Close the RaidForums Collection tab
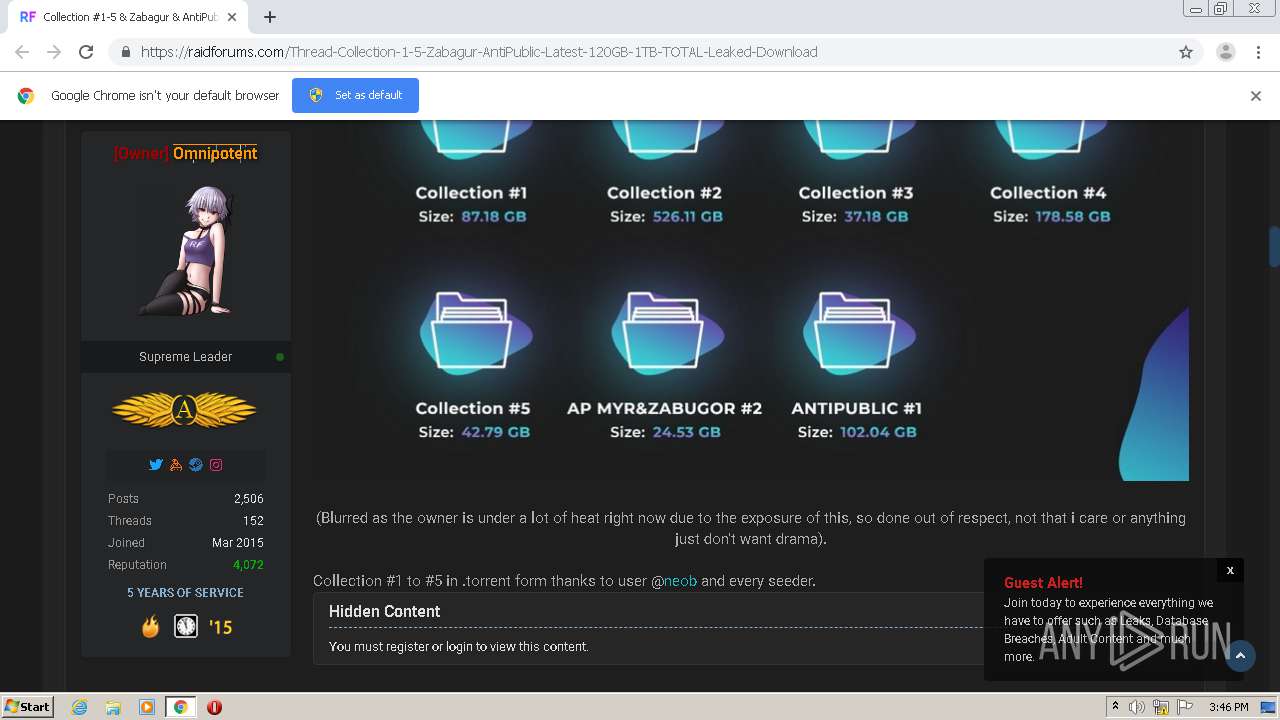 [232, 17]
